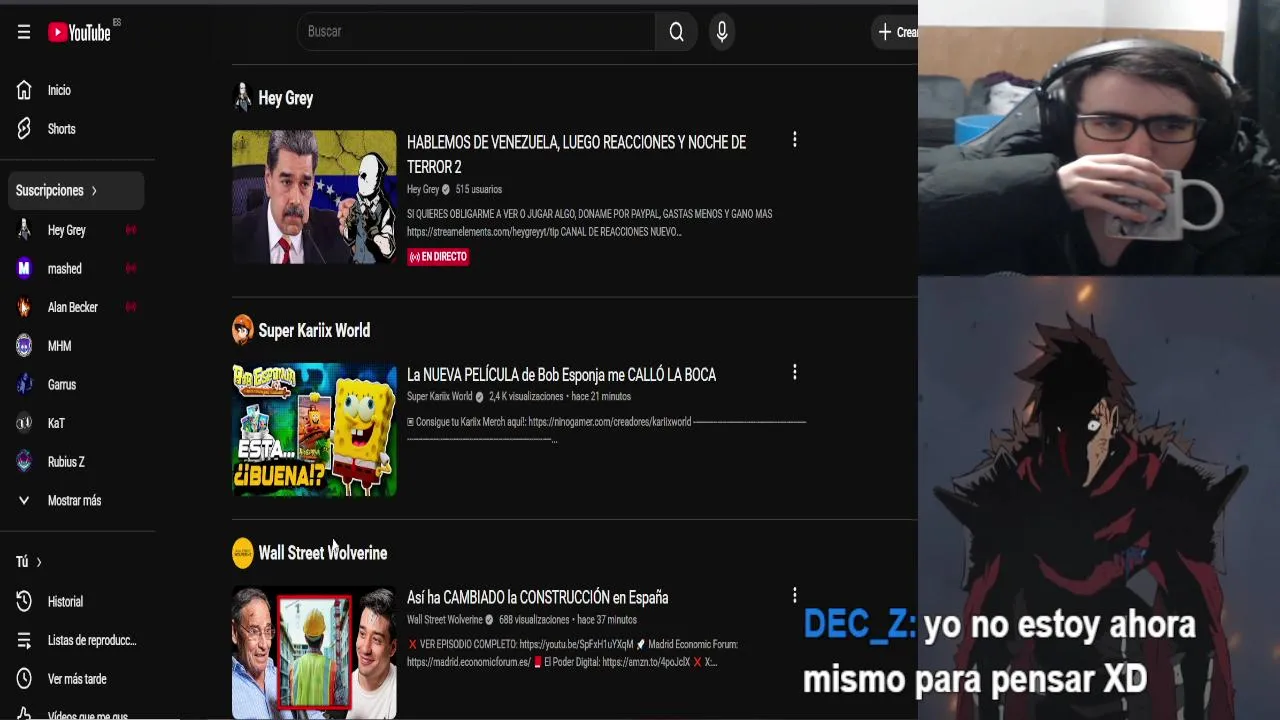Focus the Buscar search field

[x=477, y=32]
